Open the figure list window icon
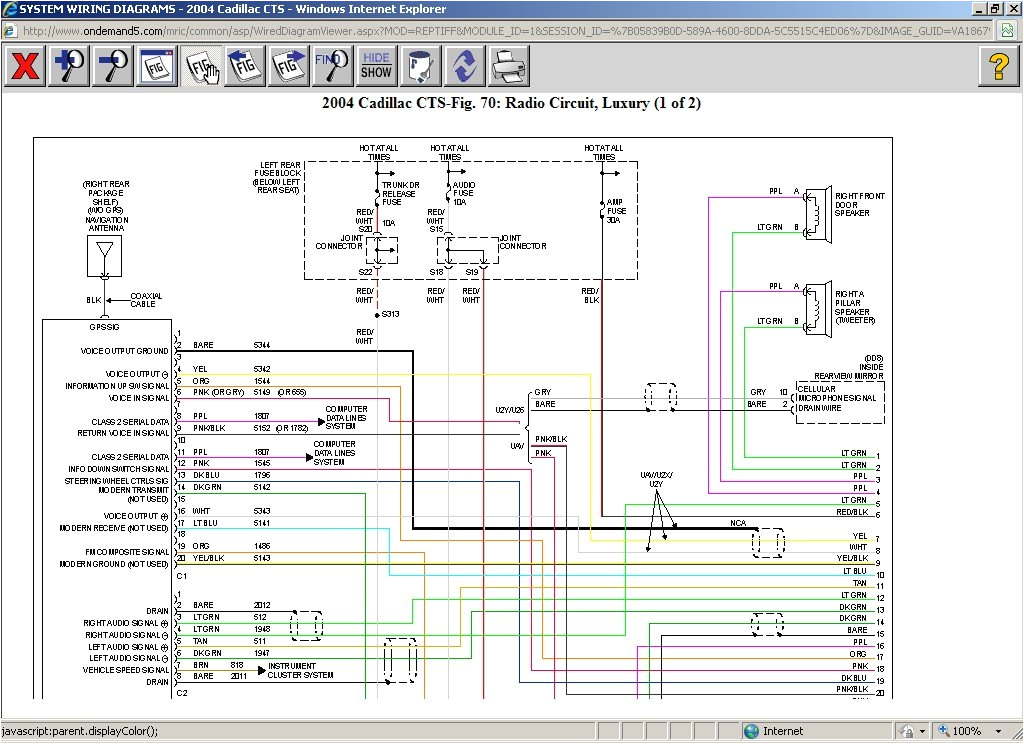This screenshot has width=1024, height=744. pyautogui.click(x=158, y=66)
